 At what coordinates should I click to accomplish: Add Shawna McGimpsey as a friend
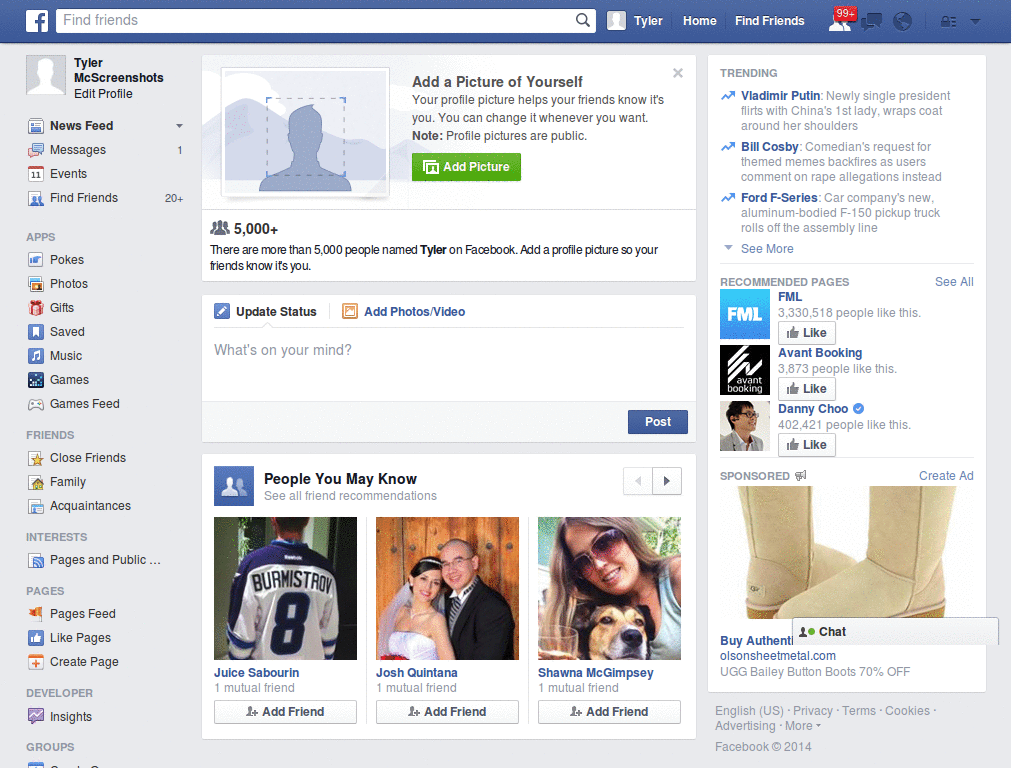[609, 712]
